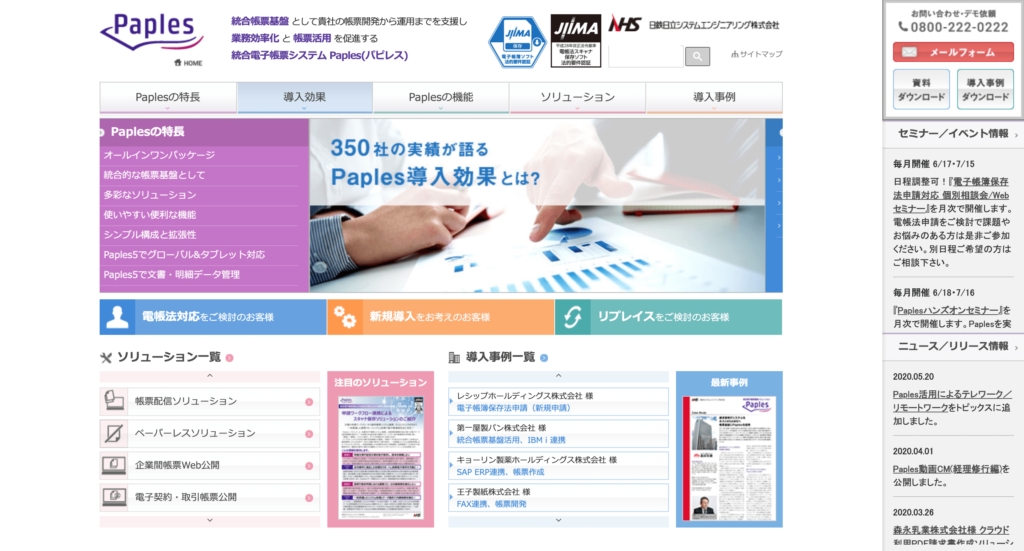Select シンプル構成と拡張性 menu entry
The height and width of the screenshot is (551, 1024).
coord(150,234)
